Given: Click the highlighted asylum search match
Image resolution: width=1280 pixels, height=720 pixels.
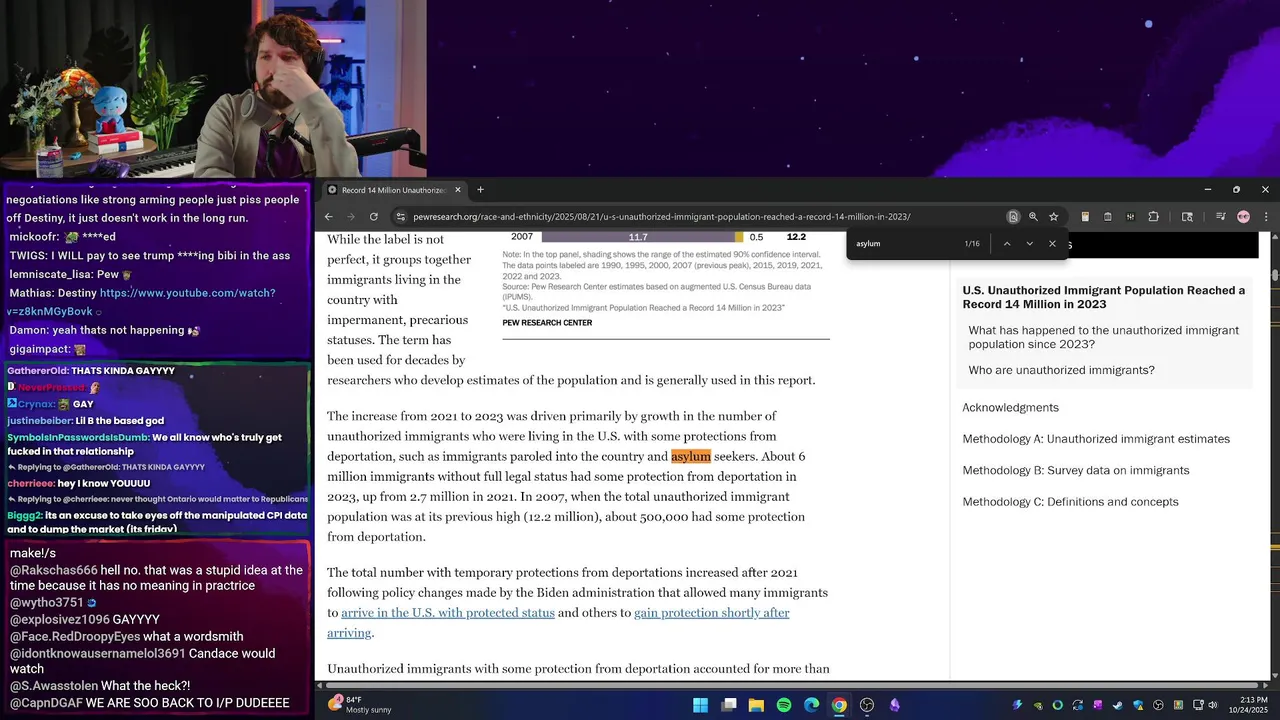Looking at the screenshot, I should click(x=691, y=457).
